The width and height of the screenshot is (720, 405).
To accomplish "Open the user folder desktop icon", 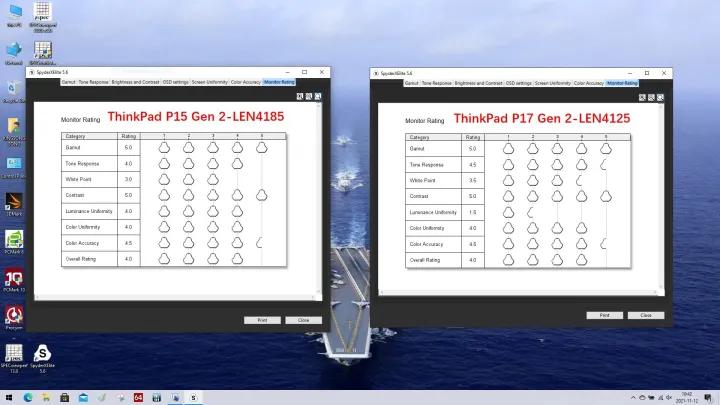I will click(14, 131).
